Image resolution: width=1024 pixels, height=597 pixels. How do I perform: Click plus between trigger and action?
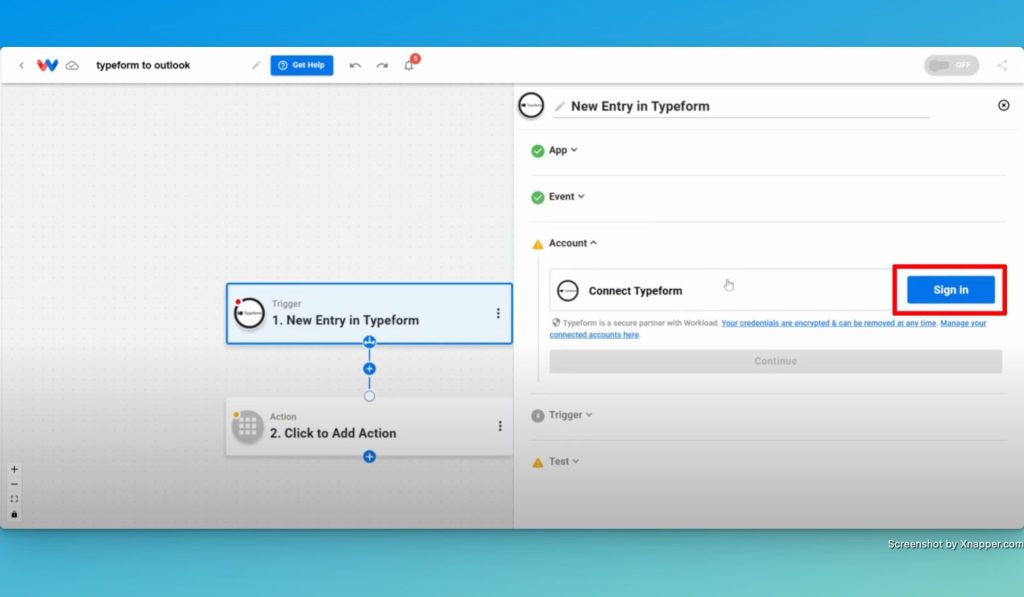[370, 369]
